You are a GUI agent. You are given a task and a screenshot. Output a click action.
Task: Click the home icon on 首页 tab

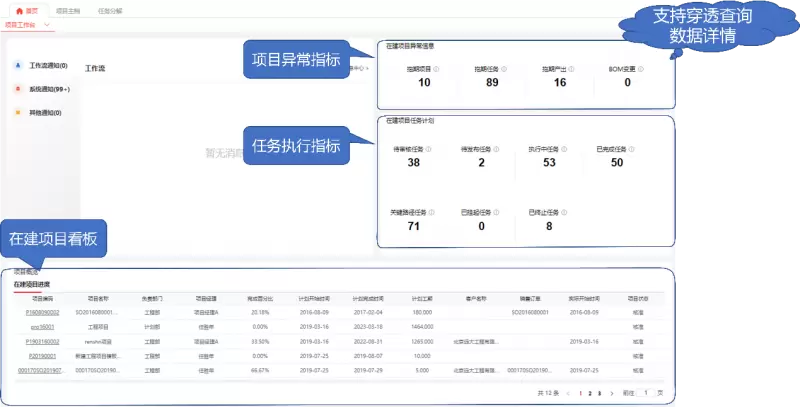coord(18,9)
